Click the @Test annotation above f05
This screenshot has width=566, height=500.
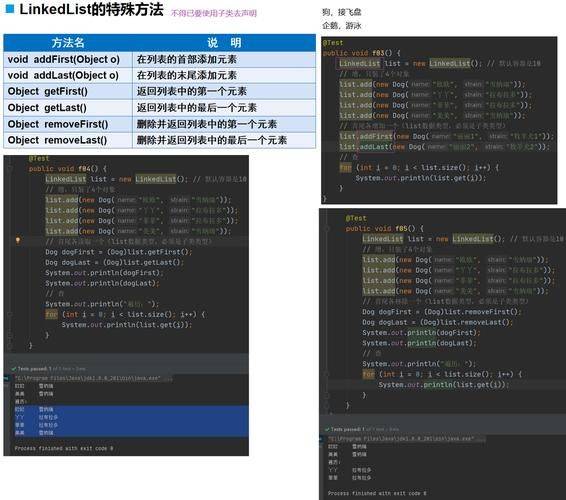point(356,218)
